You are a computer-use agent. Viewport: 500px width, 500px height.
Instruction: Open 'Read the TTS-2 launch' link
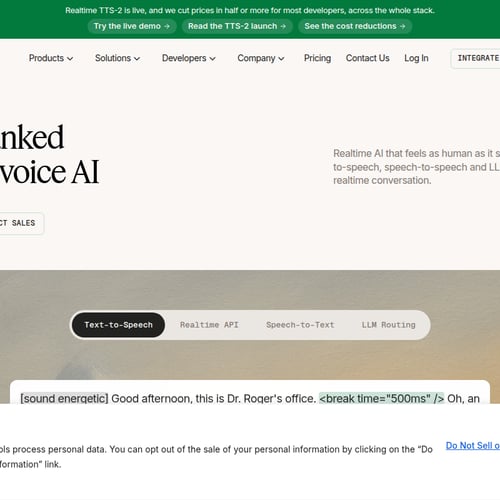pyautogui.click(x=237, y=26)
